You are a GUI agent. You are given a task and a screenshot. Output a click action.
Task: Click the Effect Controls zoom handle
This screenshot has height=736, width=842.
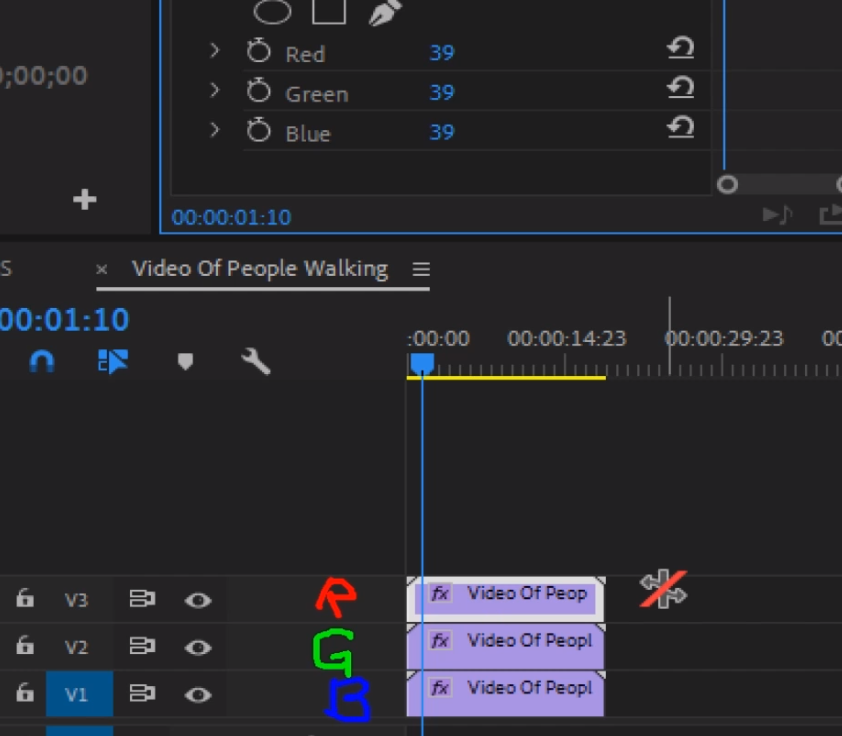click(x=728, y=185)
